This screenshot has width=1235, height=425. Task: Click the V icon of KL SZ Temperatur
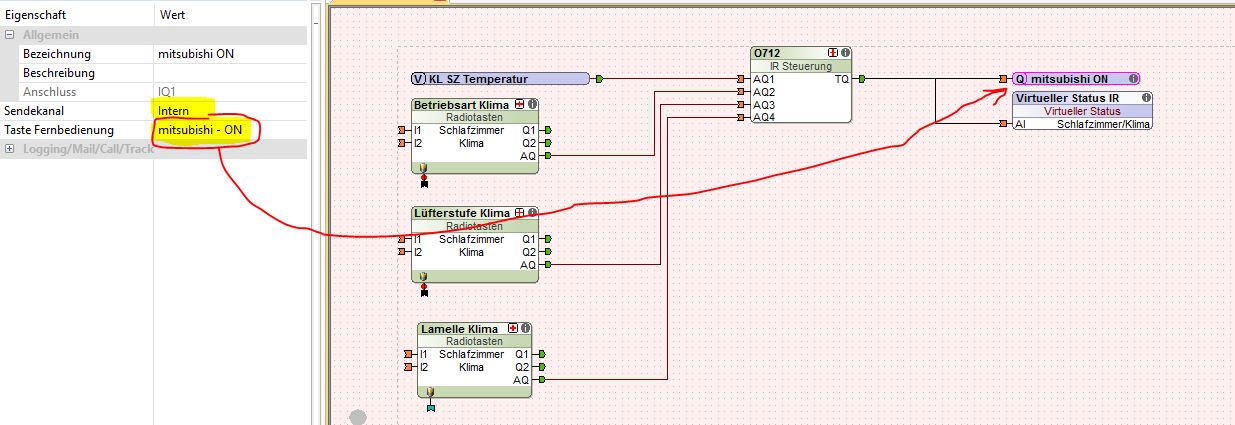(420, 78)
